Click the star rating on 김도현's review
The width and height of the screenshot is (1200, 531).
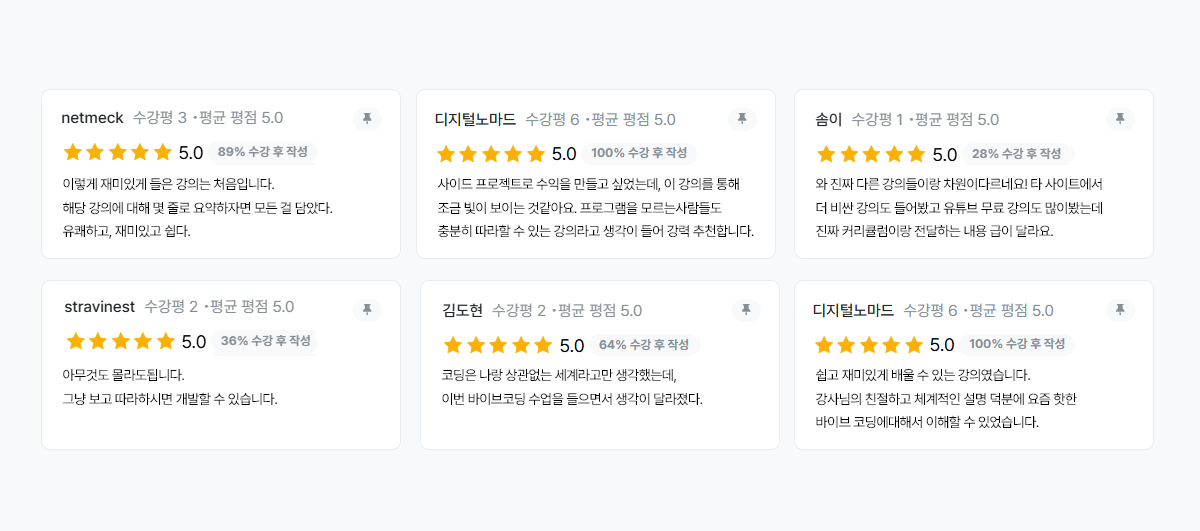(x=498, y=346)
